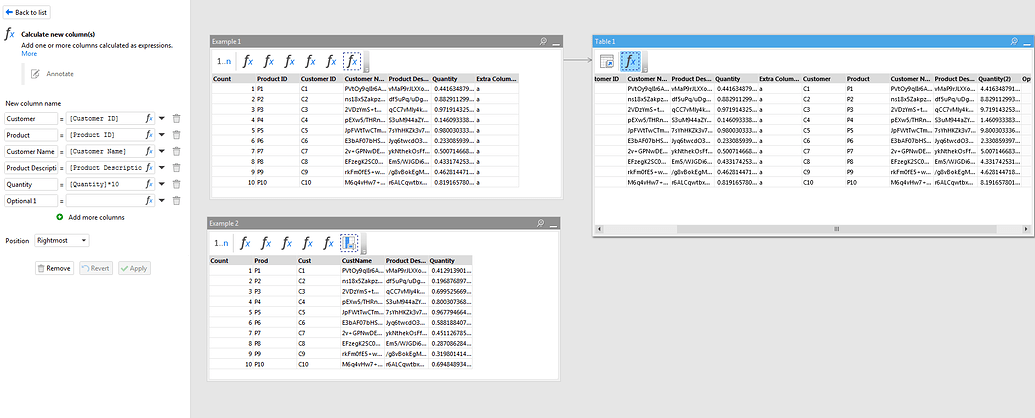
Task: Expand column picker dropdown for Quantity row
Action: [162, 184]
